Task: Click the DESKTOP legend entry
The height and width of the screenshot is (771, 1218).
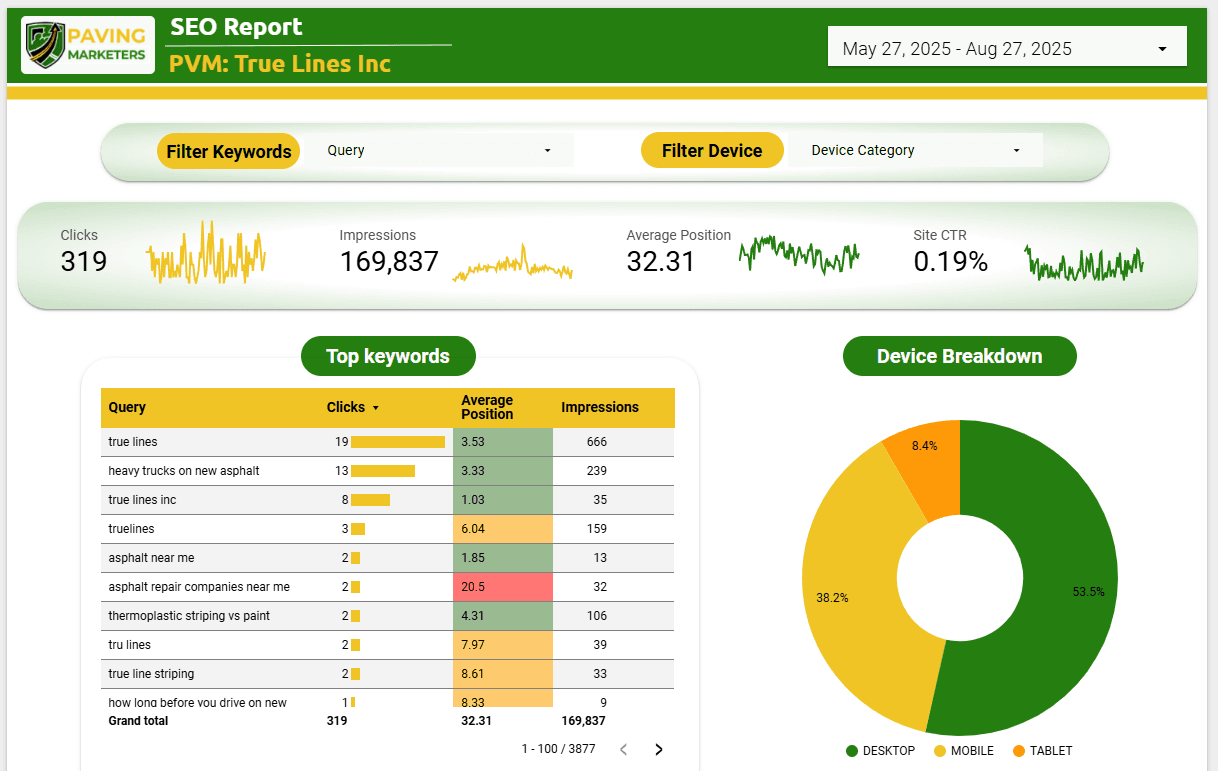Action: 880,750
